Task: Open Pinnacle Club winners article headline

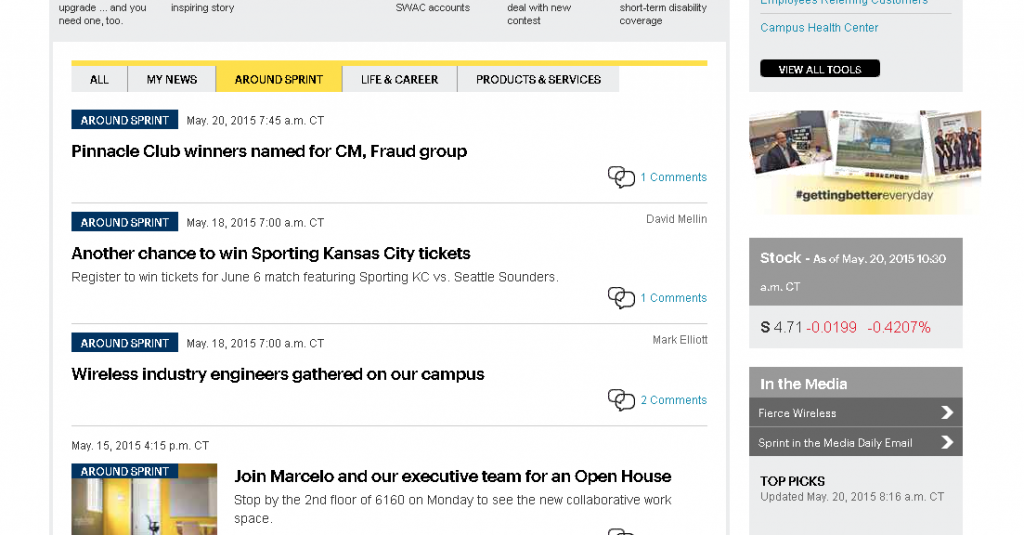Action: (269, 152)
